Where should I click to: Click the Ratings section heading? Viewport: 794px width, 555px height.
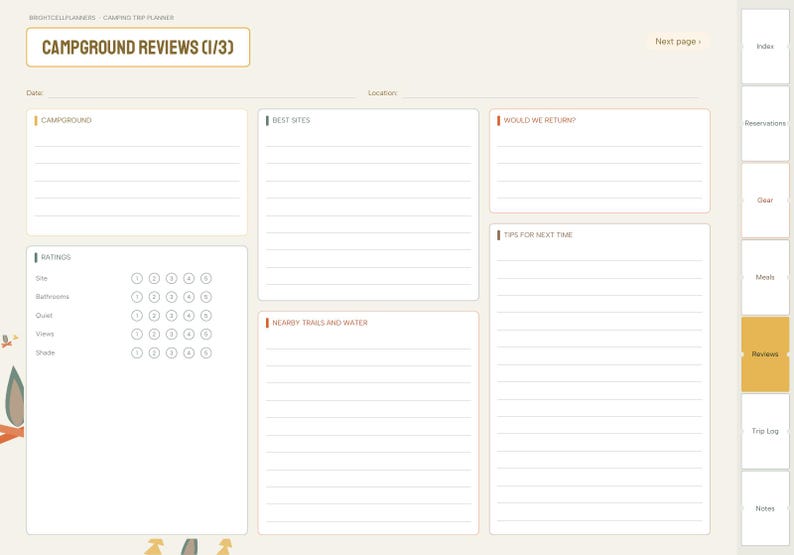coord(56,257)
